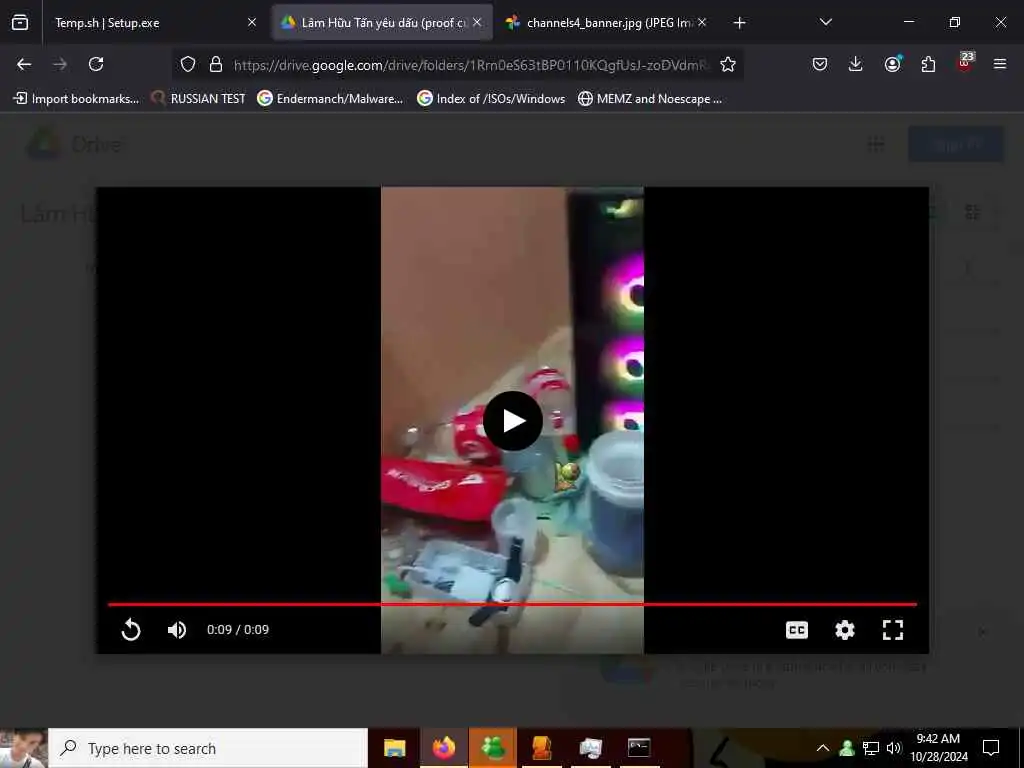Open the RUSSIAN TEST bookmark

tap(199, 99)
